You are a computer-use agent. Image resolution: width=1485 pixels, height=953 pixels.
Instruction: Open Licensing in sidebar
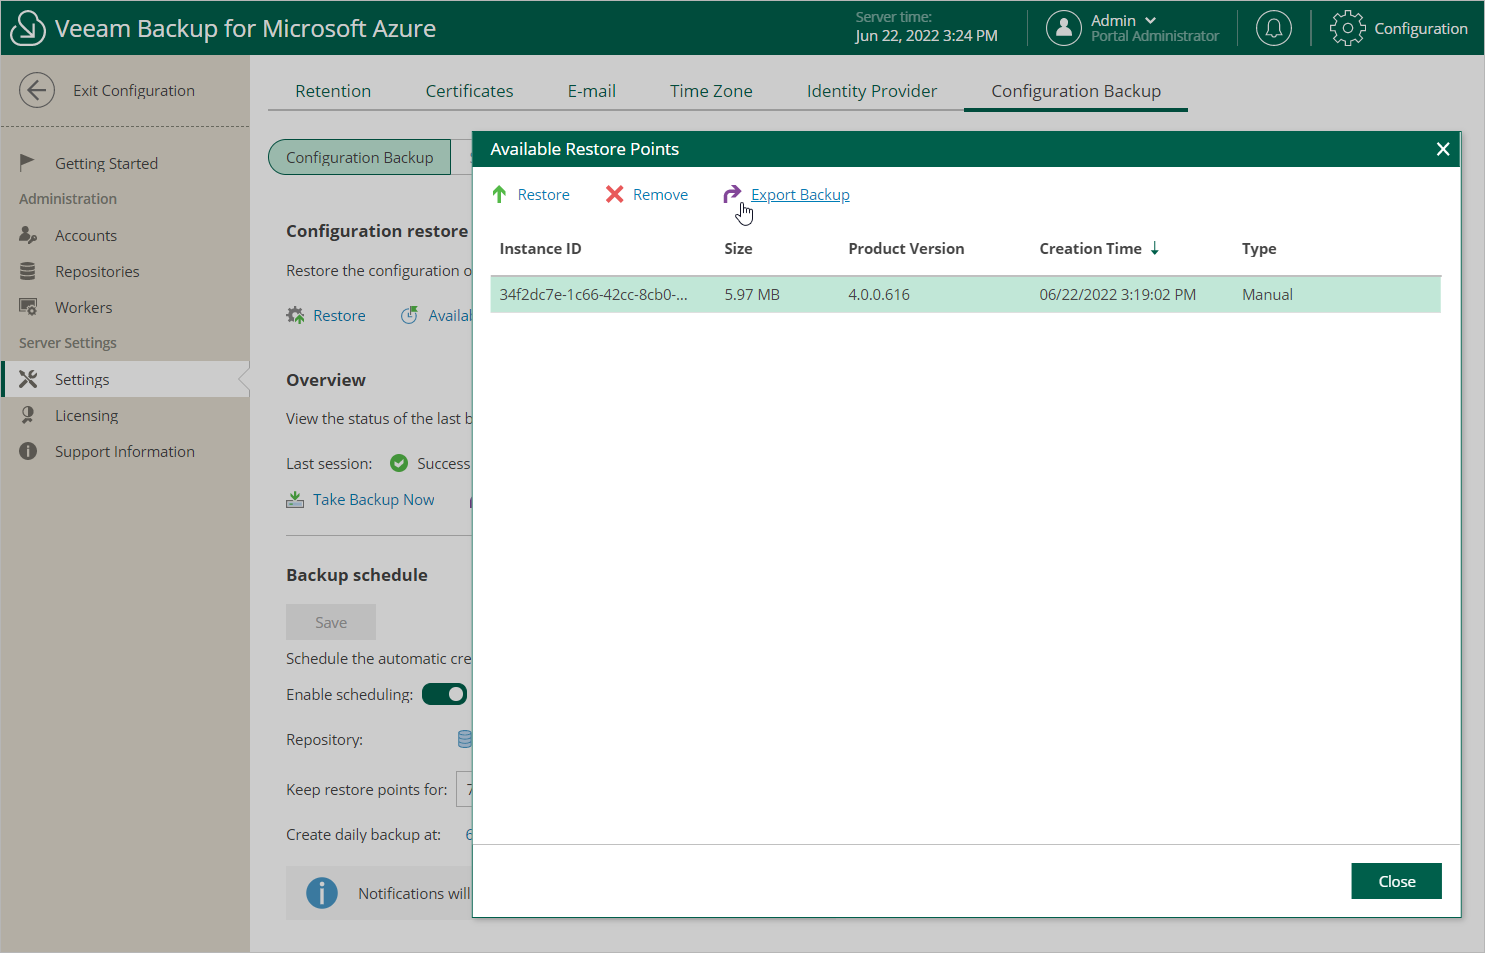86,415
